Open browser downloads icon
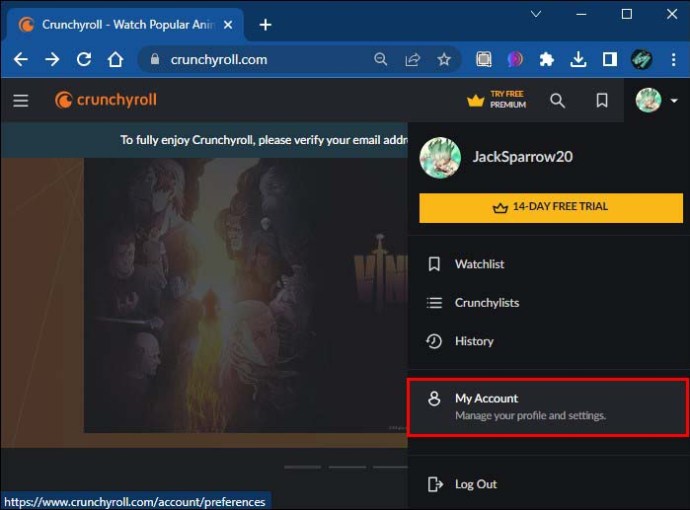Screen dimensions: 690x510 pyautogui.click(x=577, y=59)
